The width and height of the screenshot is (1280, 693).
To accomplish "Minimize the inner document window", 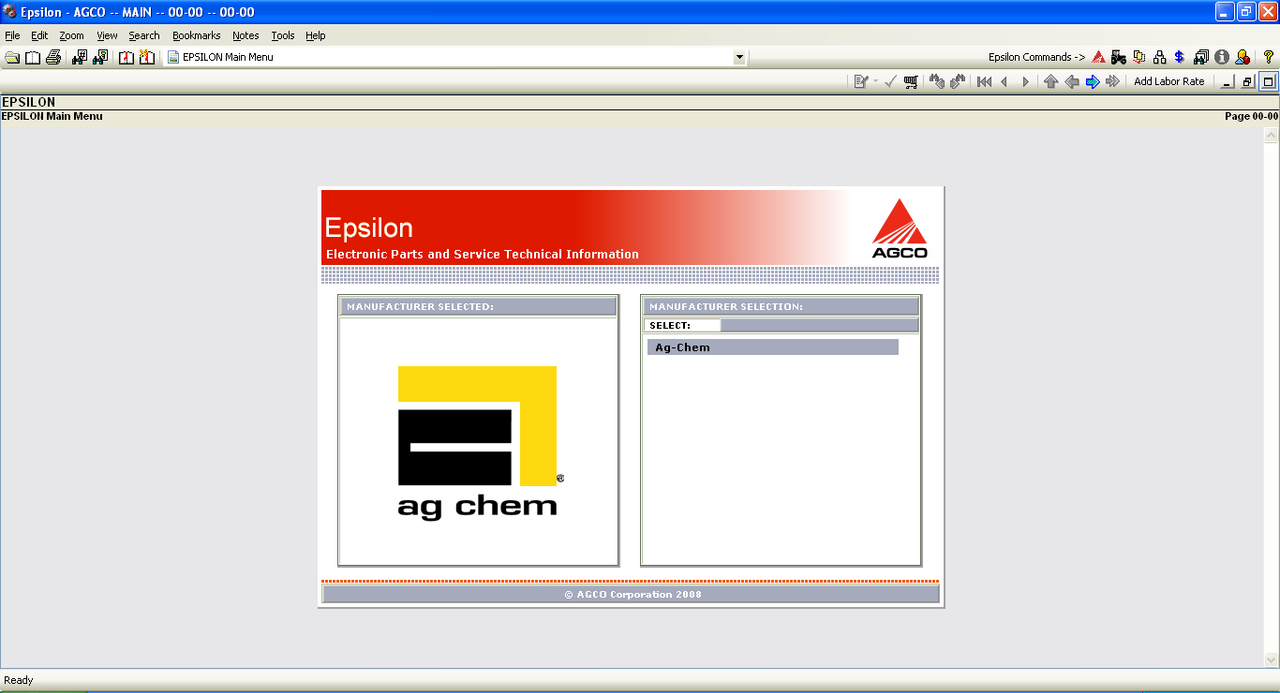I will point(1229,82).
